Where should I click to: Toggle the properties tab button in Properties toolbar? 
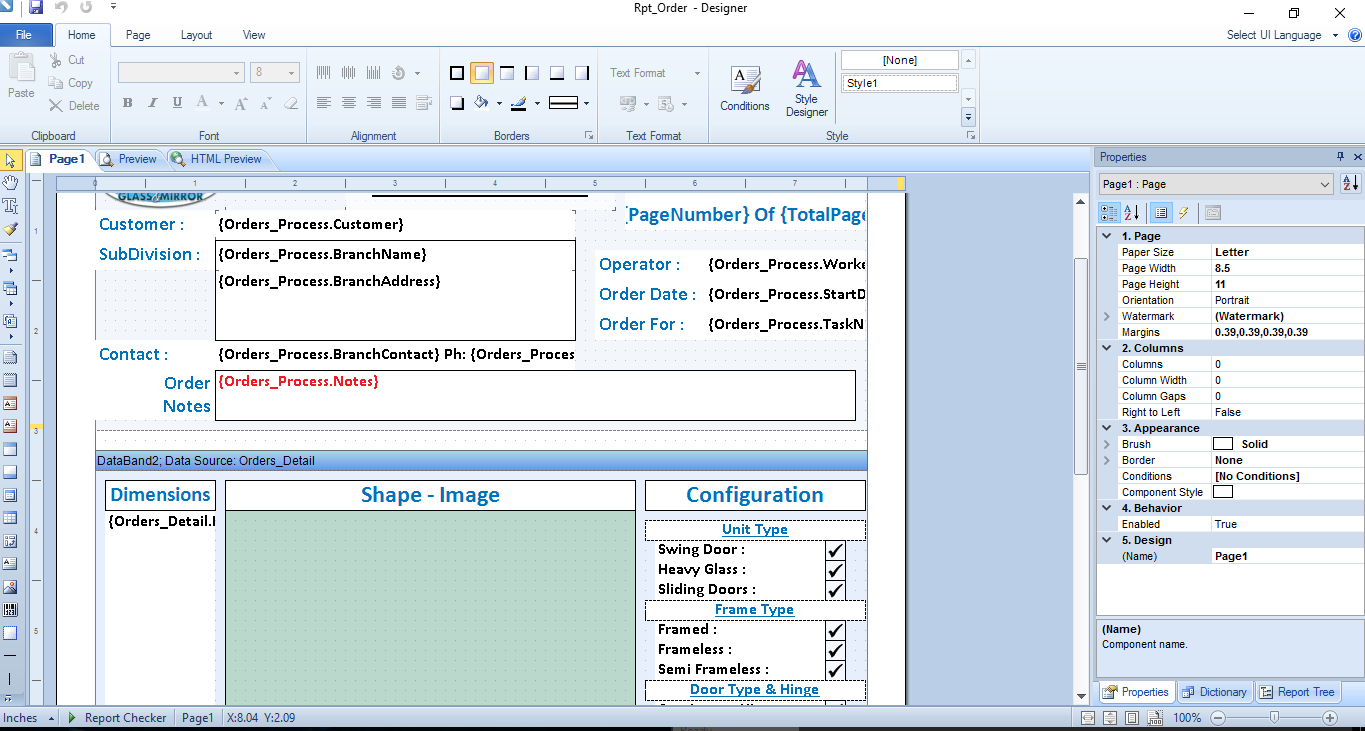point(1160,213)
